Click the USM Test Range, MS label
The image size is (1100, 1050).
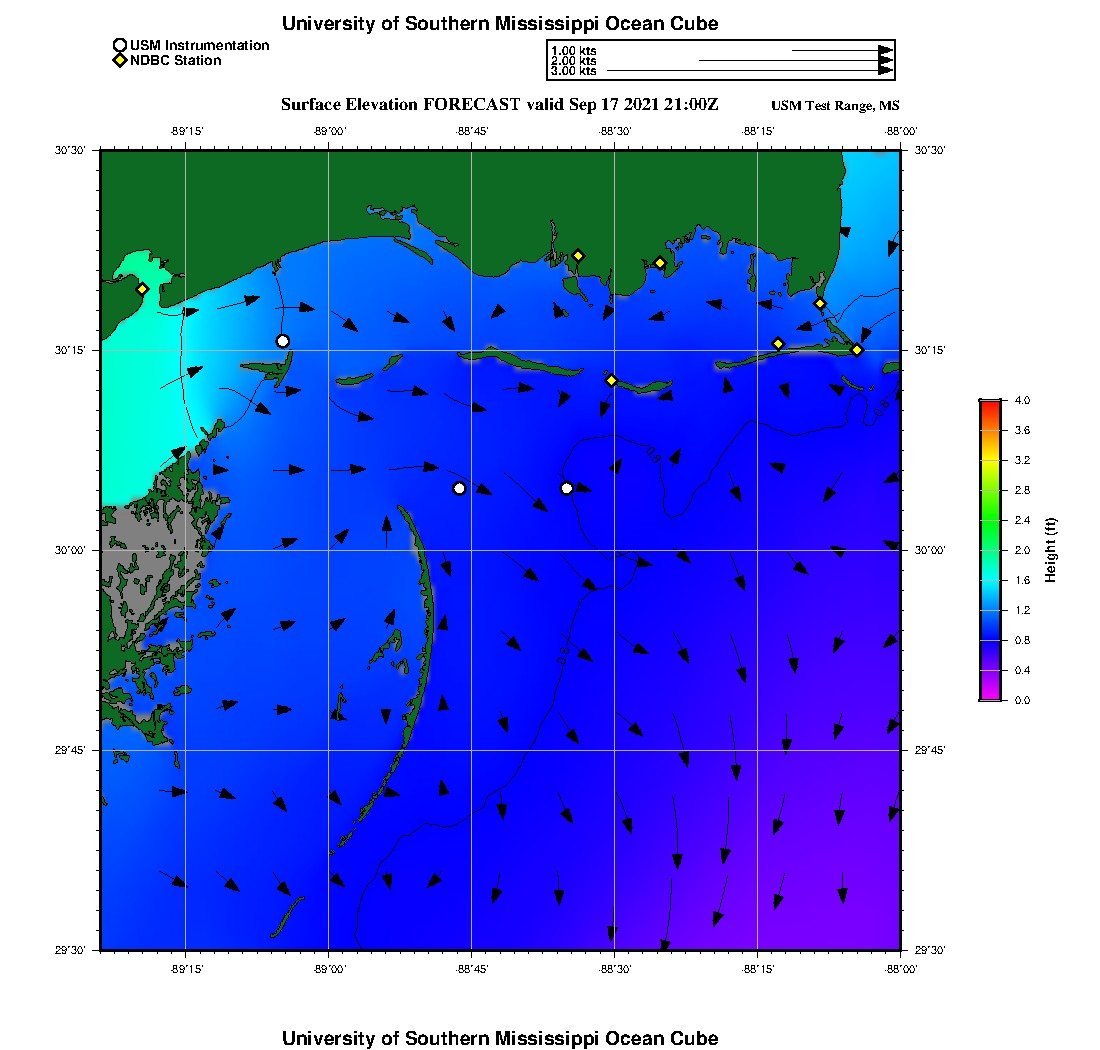tap(835, 105)
